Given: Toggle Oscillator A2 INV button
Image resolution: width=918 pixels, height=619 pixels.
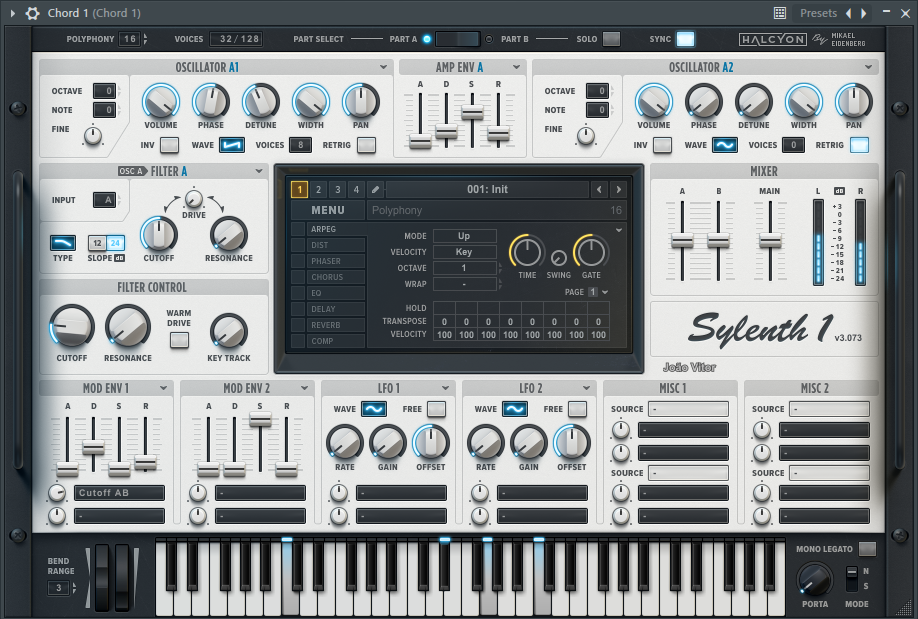Looking at the screenshot, I should click(662, 145).
